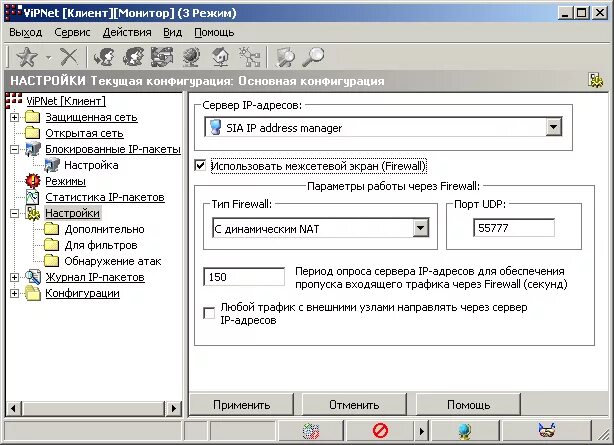
Task: Click the Отменить button
Action: 354,405
